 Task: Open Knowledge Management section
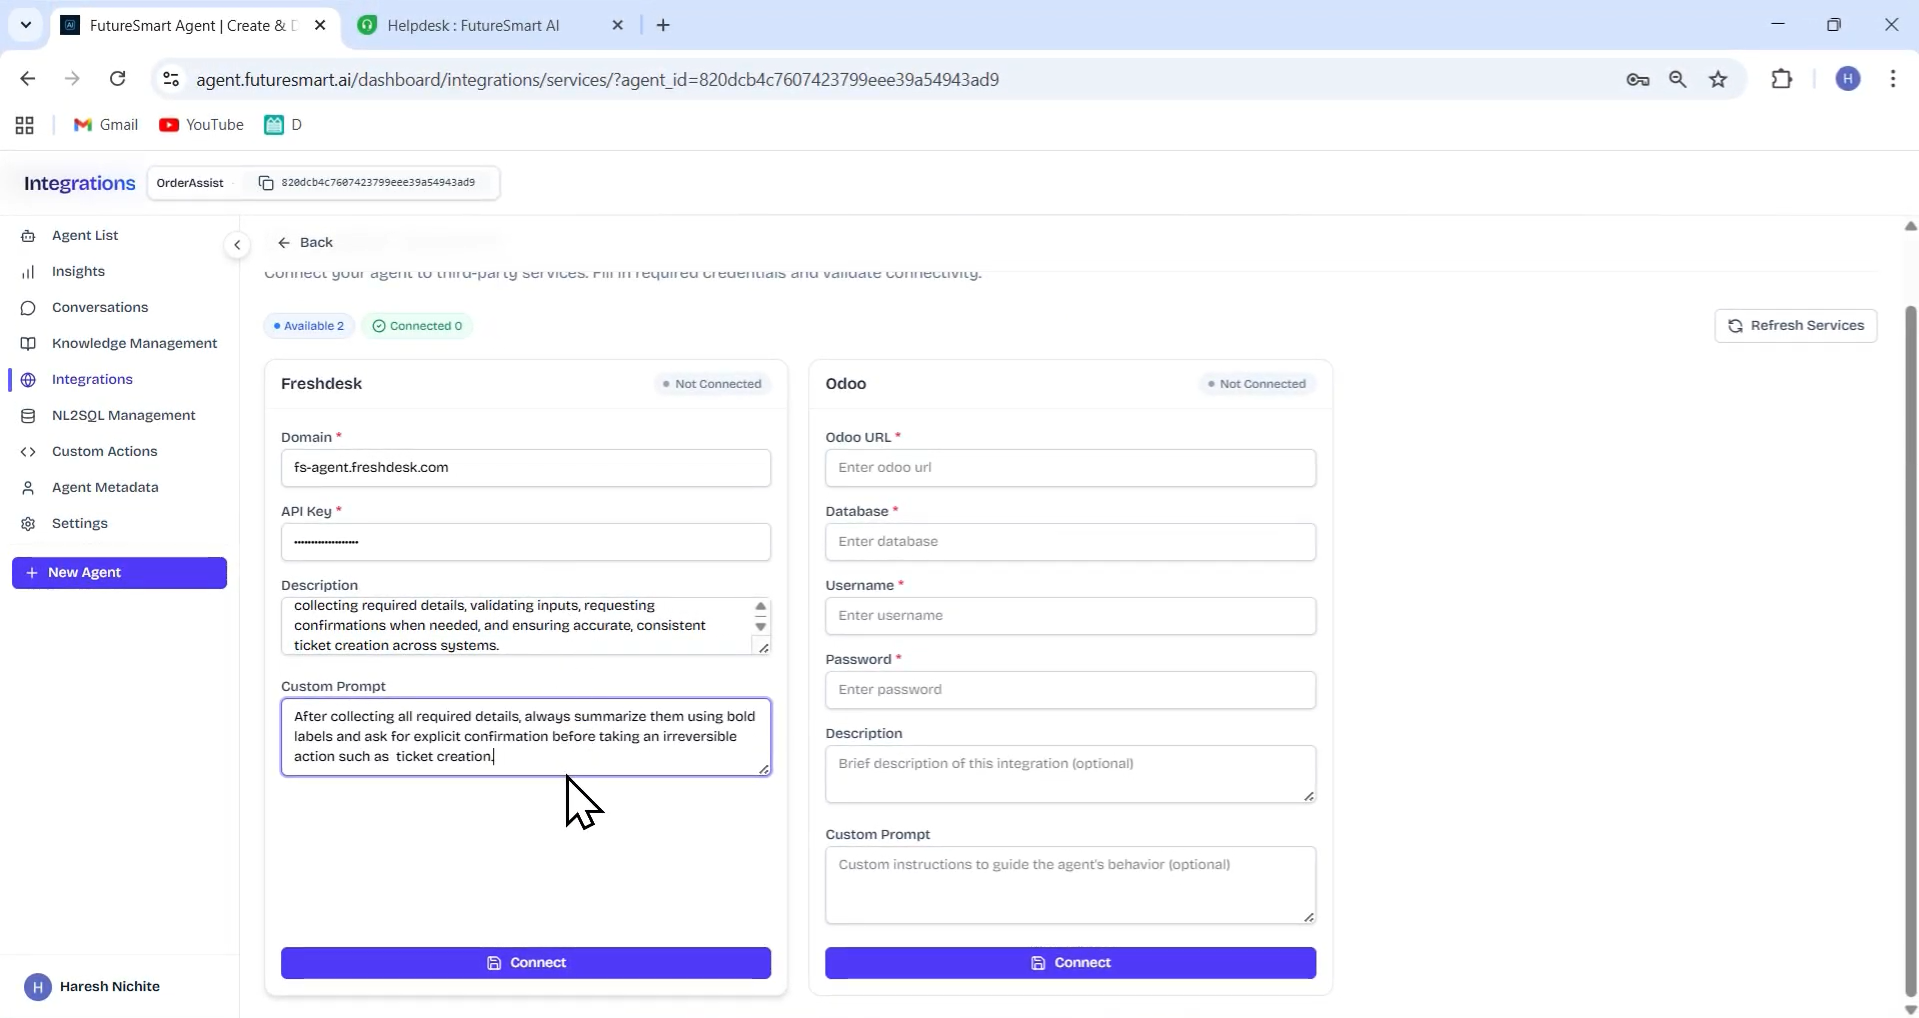point(134,343)
